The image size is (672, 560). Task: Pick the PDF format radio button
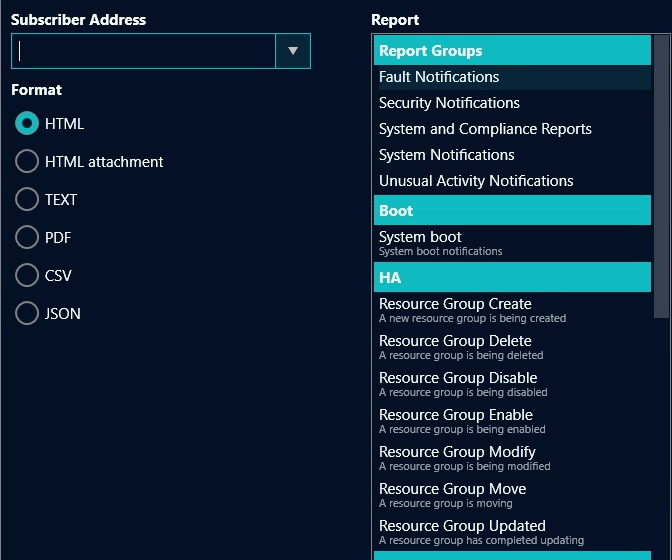pos(27,238)
